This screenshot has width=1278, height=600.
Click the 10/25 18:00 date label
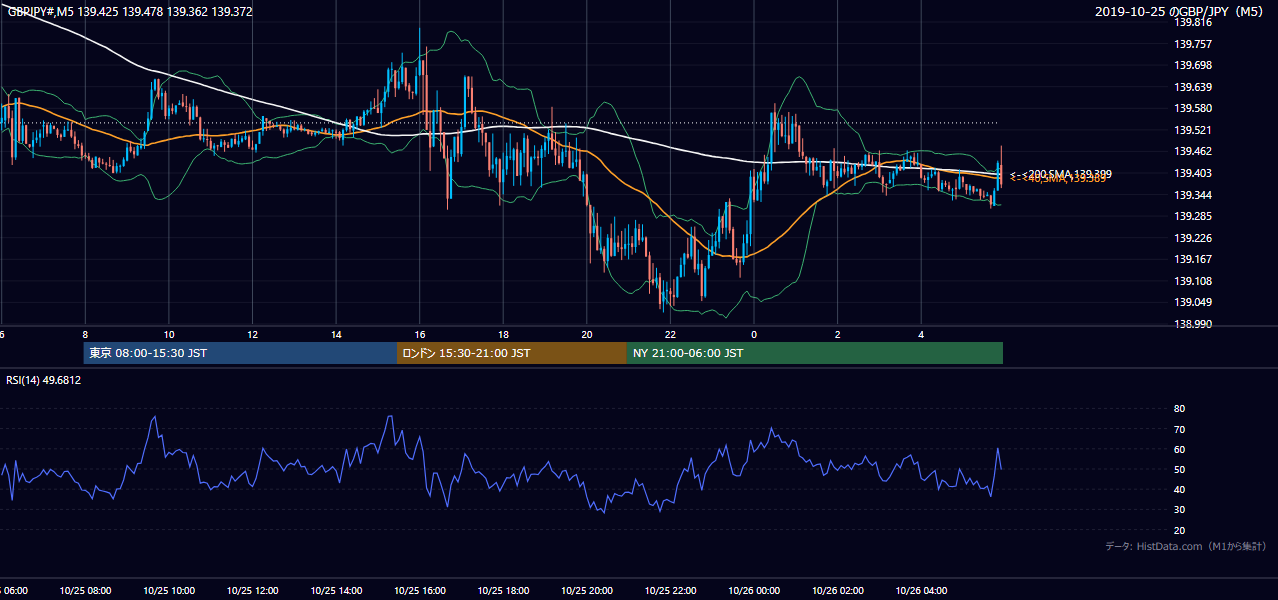click(x=503, y=590)
